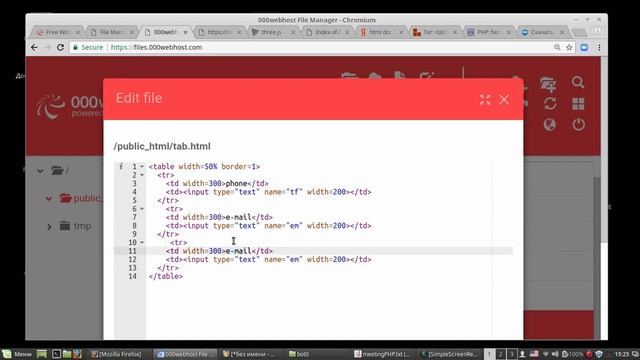Viewport: 640px width, 360px height.
Task: Close the Edit file dialog
Action: pos(504,99)
